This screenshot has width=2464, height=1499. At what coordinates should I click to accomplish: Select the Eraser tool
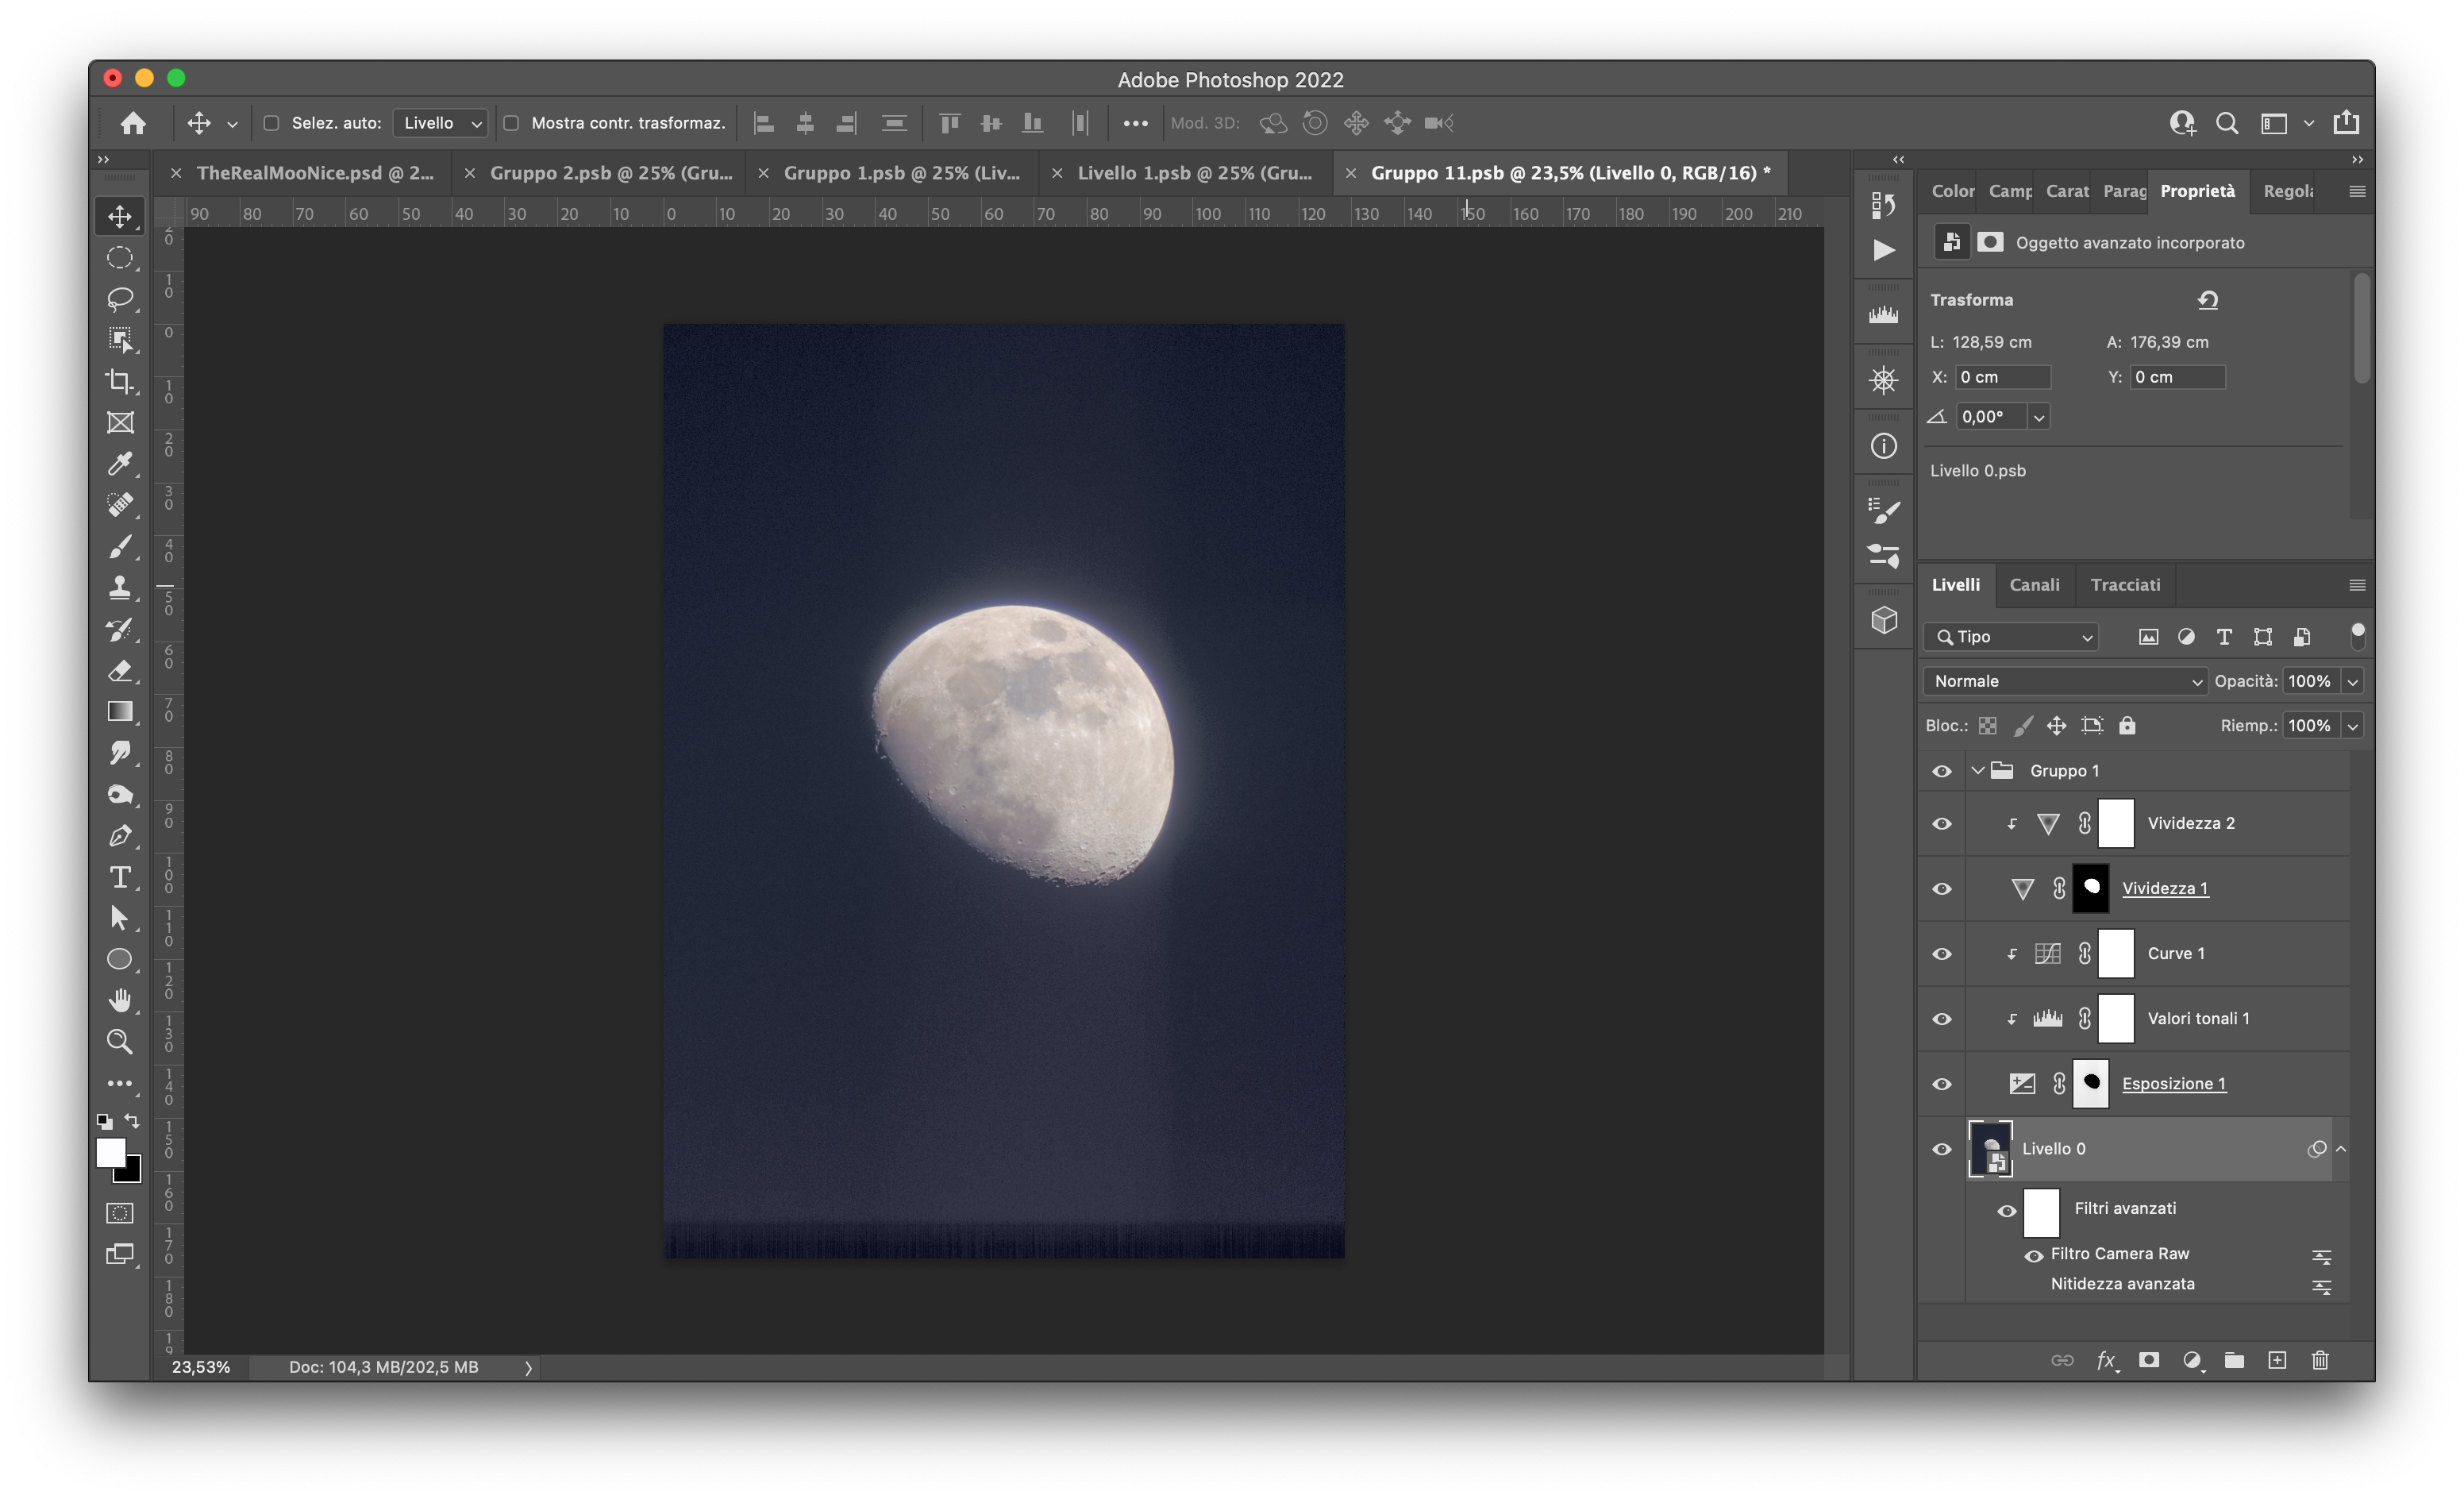point(120,670)
